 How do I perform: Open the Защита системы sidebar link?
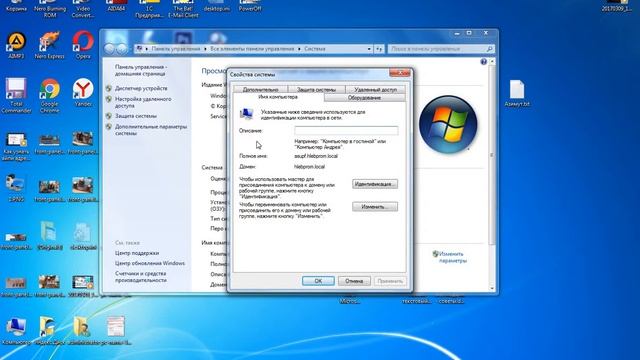[136, 116]
